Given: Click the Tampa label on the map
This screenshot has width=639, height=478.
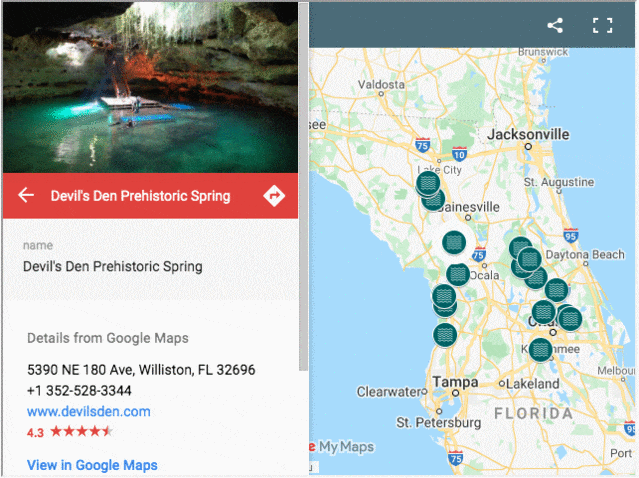Looking at the screenshot, I should click(x=455, y=382).
